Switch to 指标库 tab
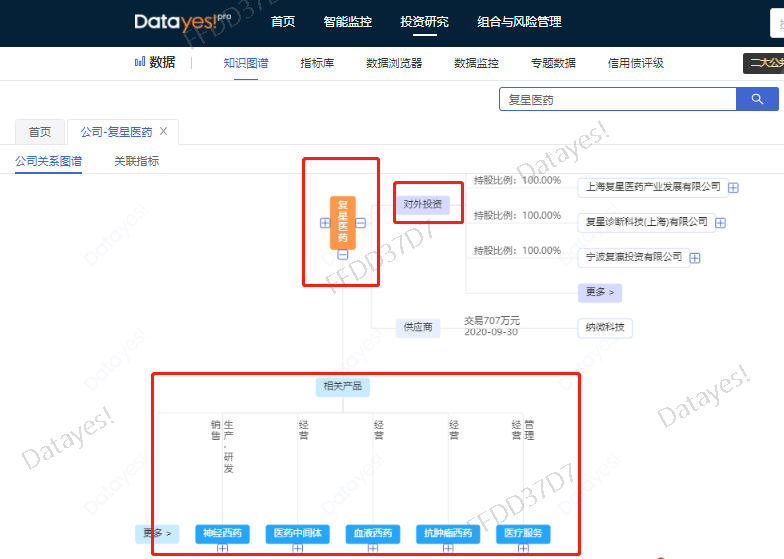The width and height of the screenshot is (784, 559). [317, 63]
